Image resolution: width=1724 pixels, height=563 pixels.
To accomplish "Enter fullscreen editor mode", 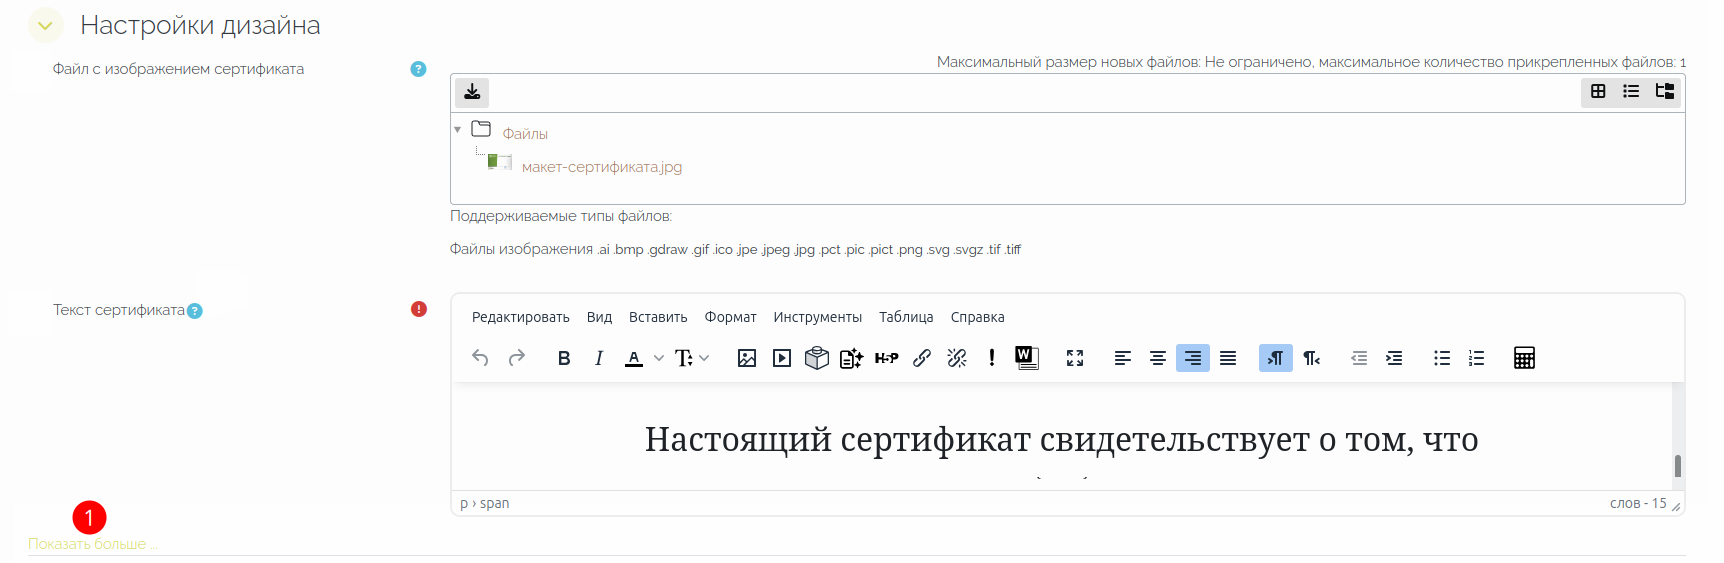I will click(x=1075, y=358).
